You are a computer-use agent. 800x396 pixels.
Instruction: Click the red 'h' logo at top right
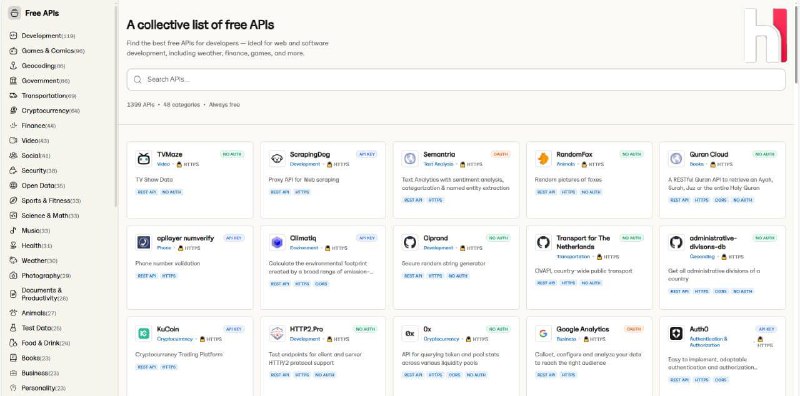click(x=765, y=35)
